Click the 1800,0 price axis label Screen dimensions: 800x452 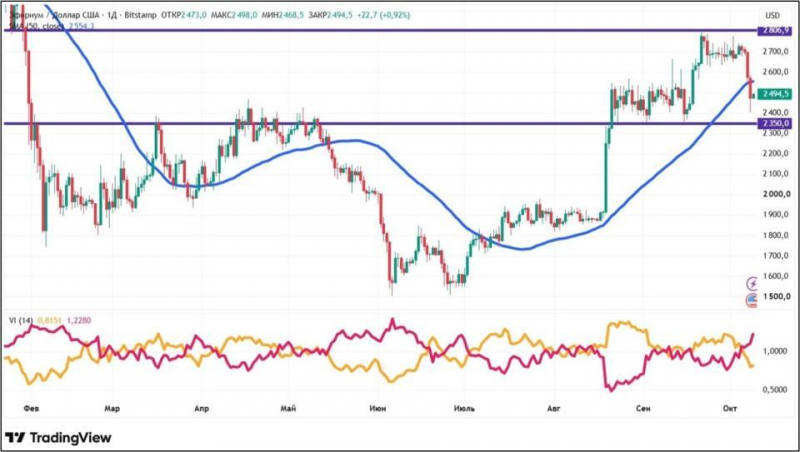pos(776,235)
